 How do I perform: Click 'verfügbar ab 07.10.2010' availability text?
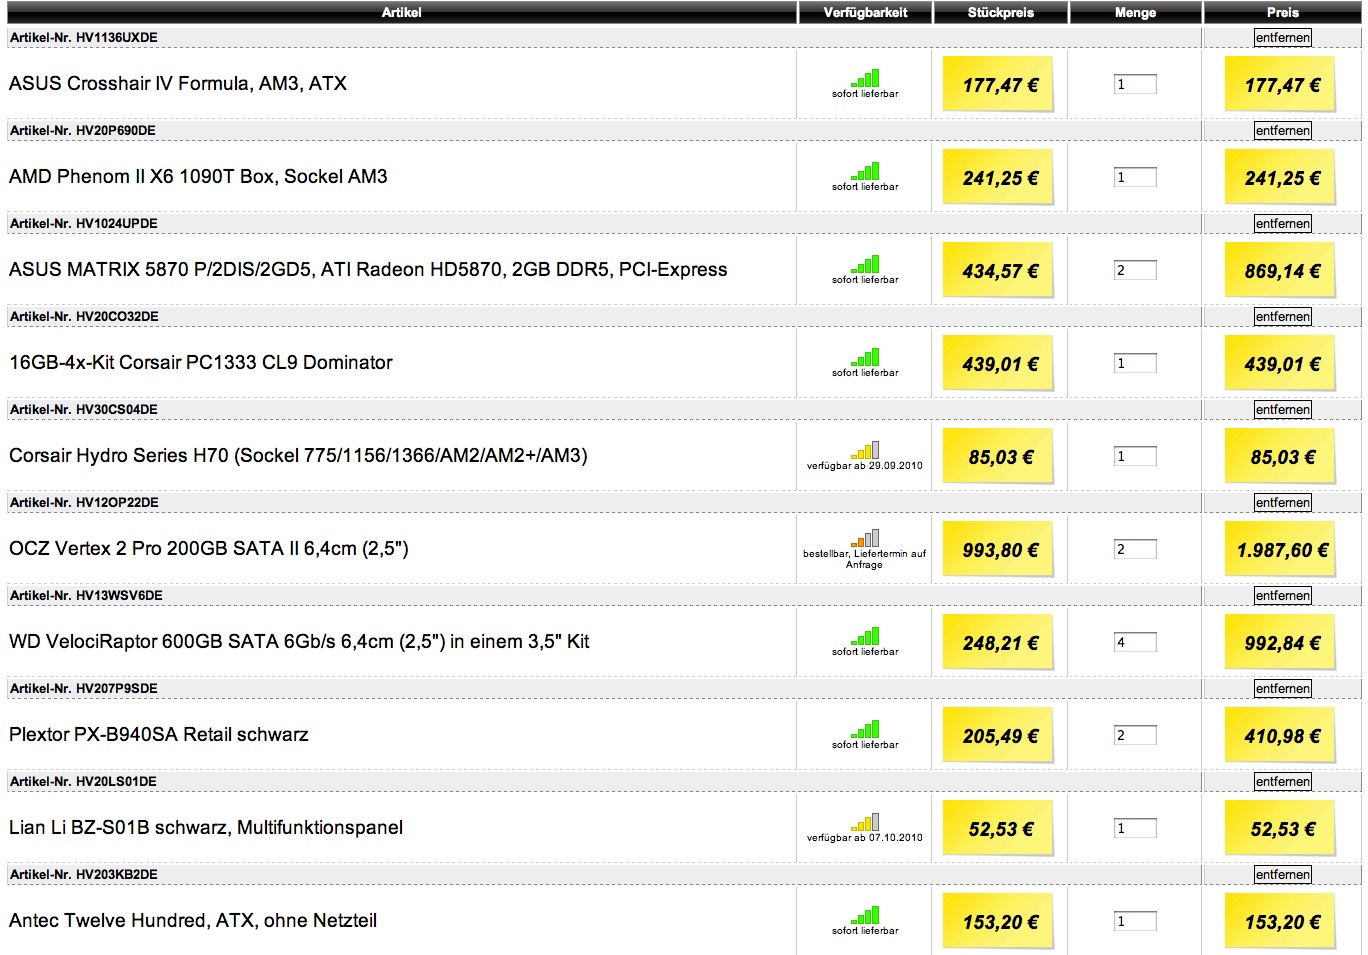tap(865, 838)
